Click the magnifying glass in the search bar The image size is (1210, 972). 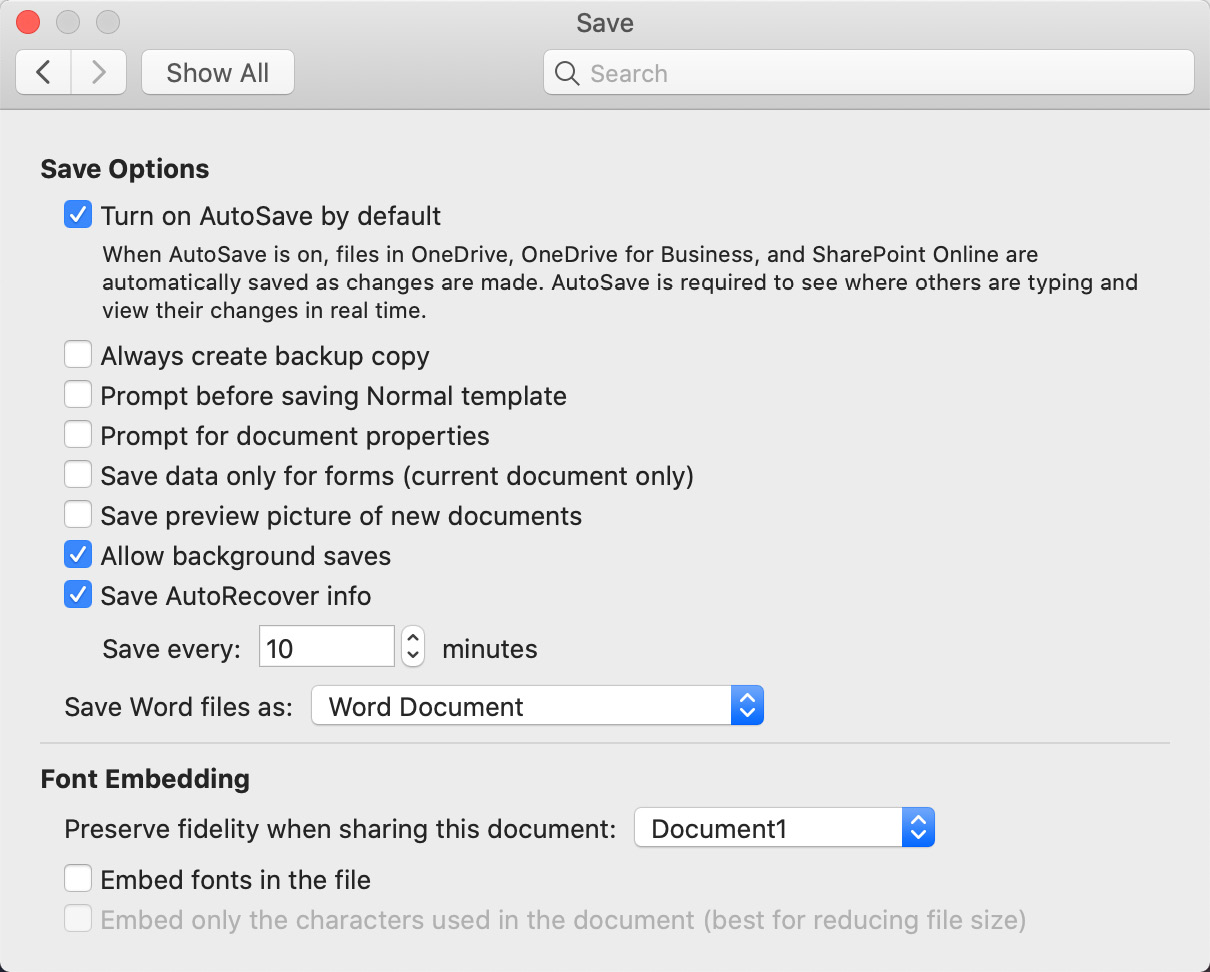coord(566,73)
